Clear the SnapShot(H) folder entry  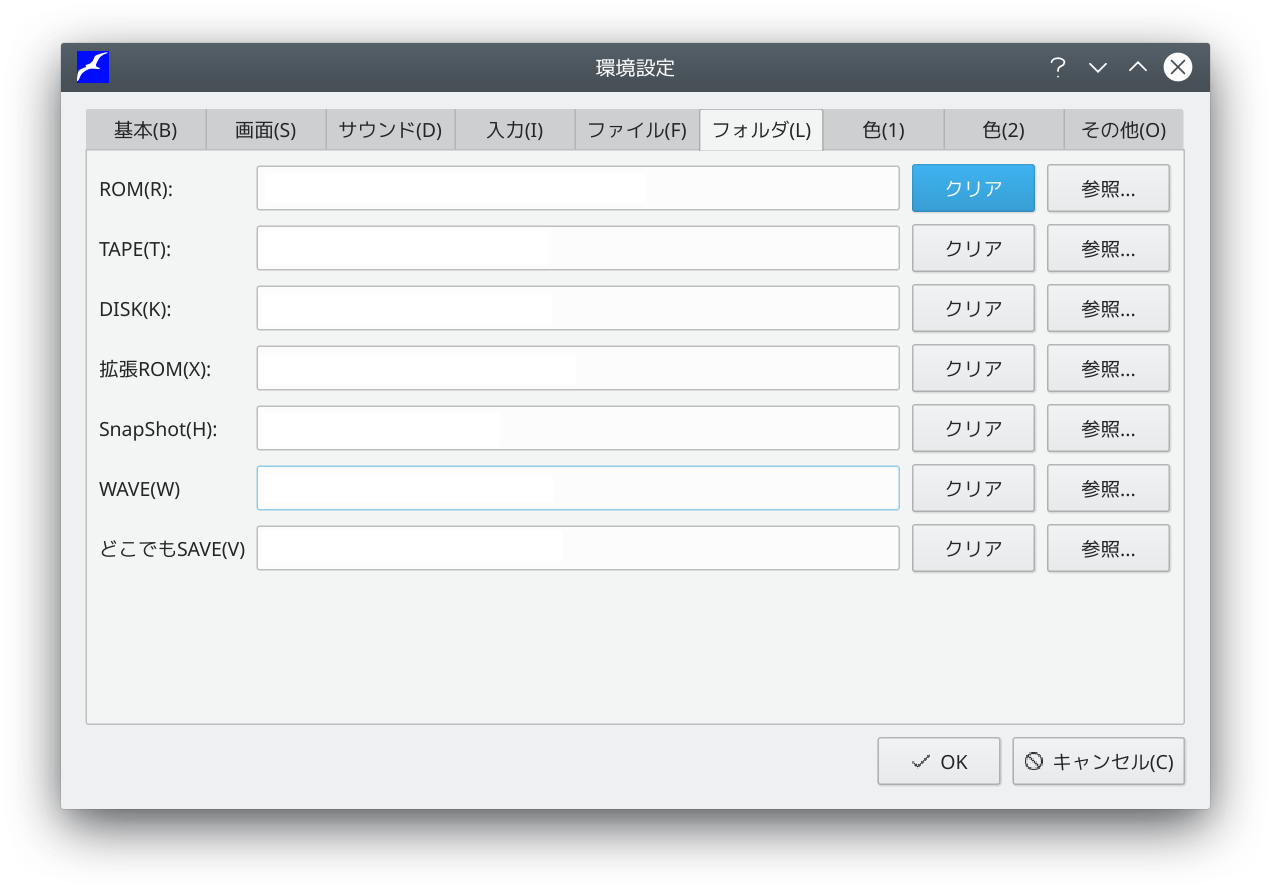[x=973, y=428]
